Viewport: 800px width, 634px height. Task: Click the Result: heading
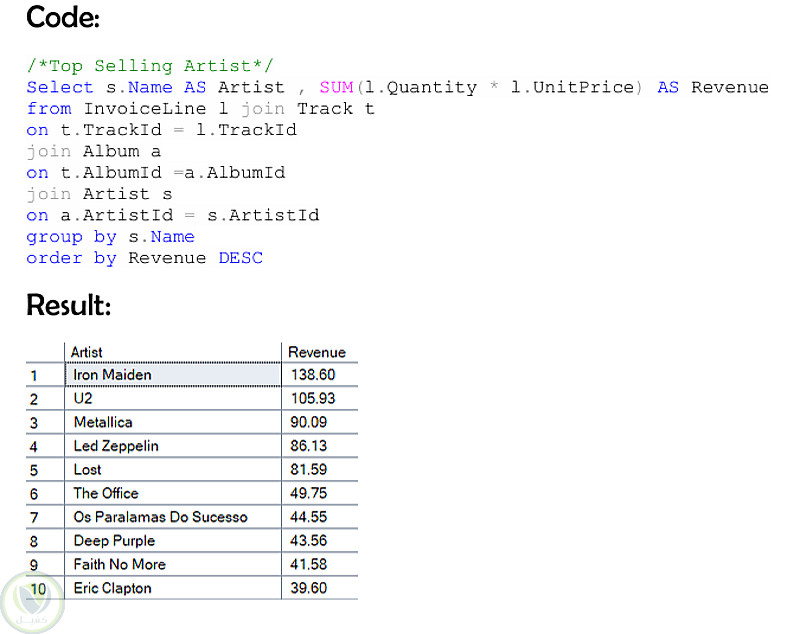pyautogui.click(x=68, y=305)
